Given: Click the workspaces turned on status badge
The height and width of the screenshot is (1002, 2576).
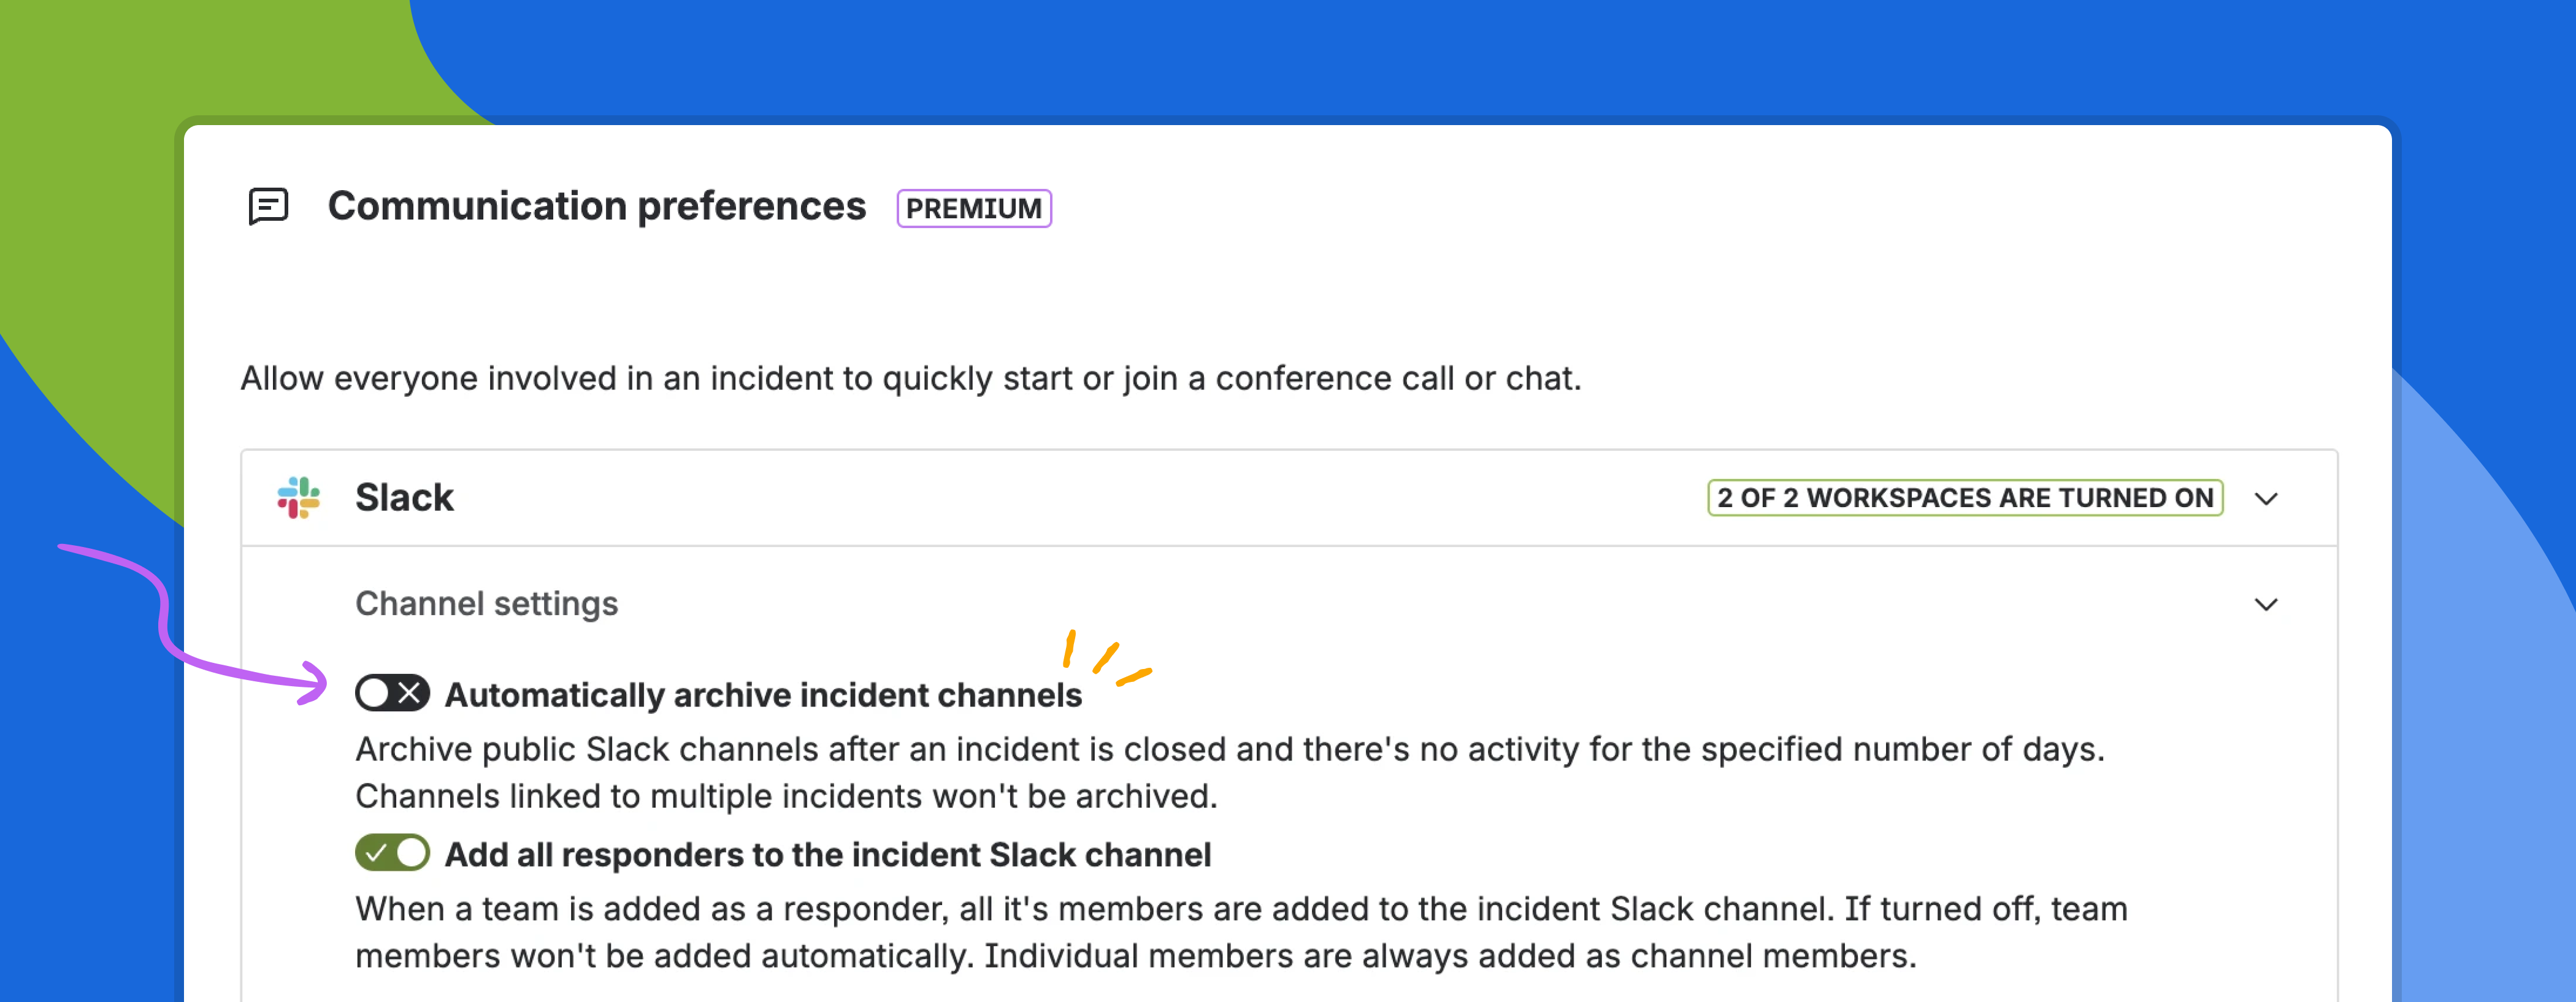Looking at the screenshot, I should pos(1965,497).
